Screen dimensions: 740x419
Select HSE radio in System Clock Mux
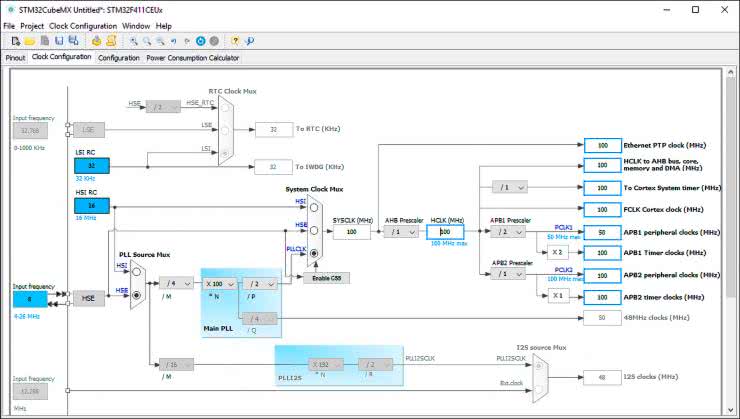(x=316, y=230)
